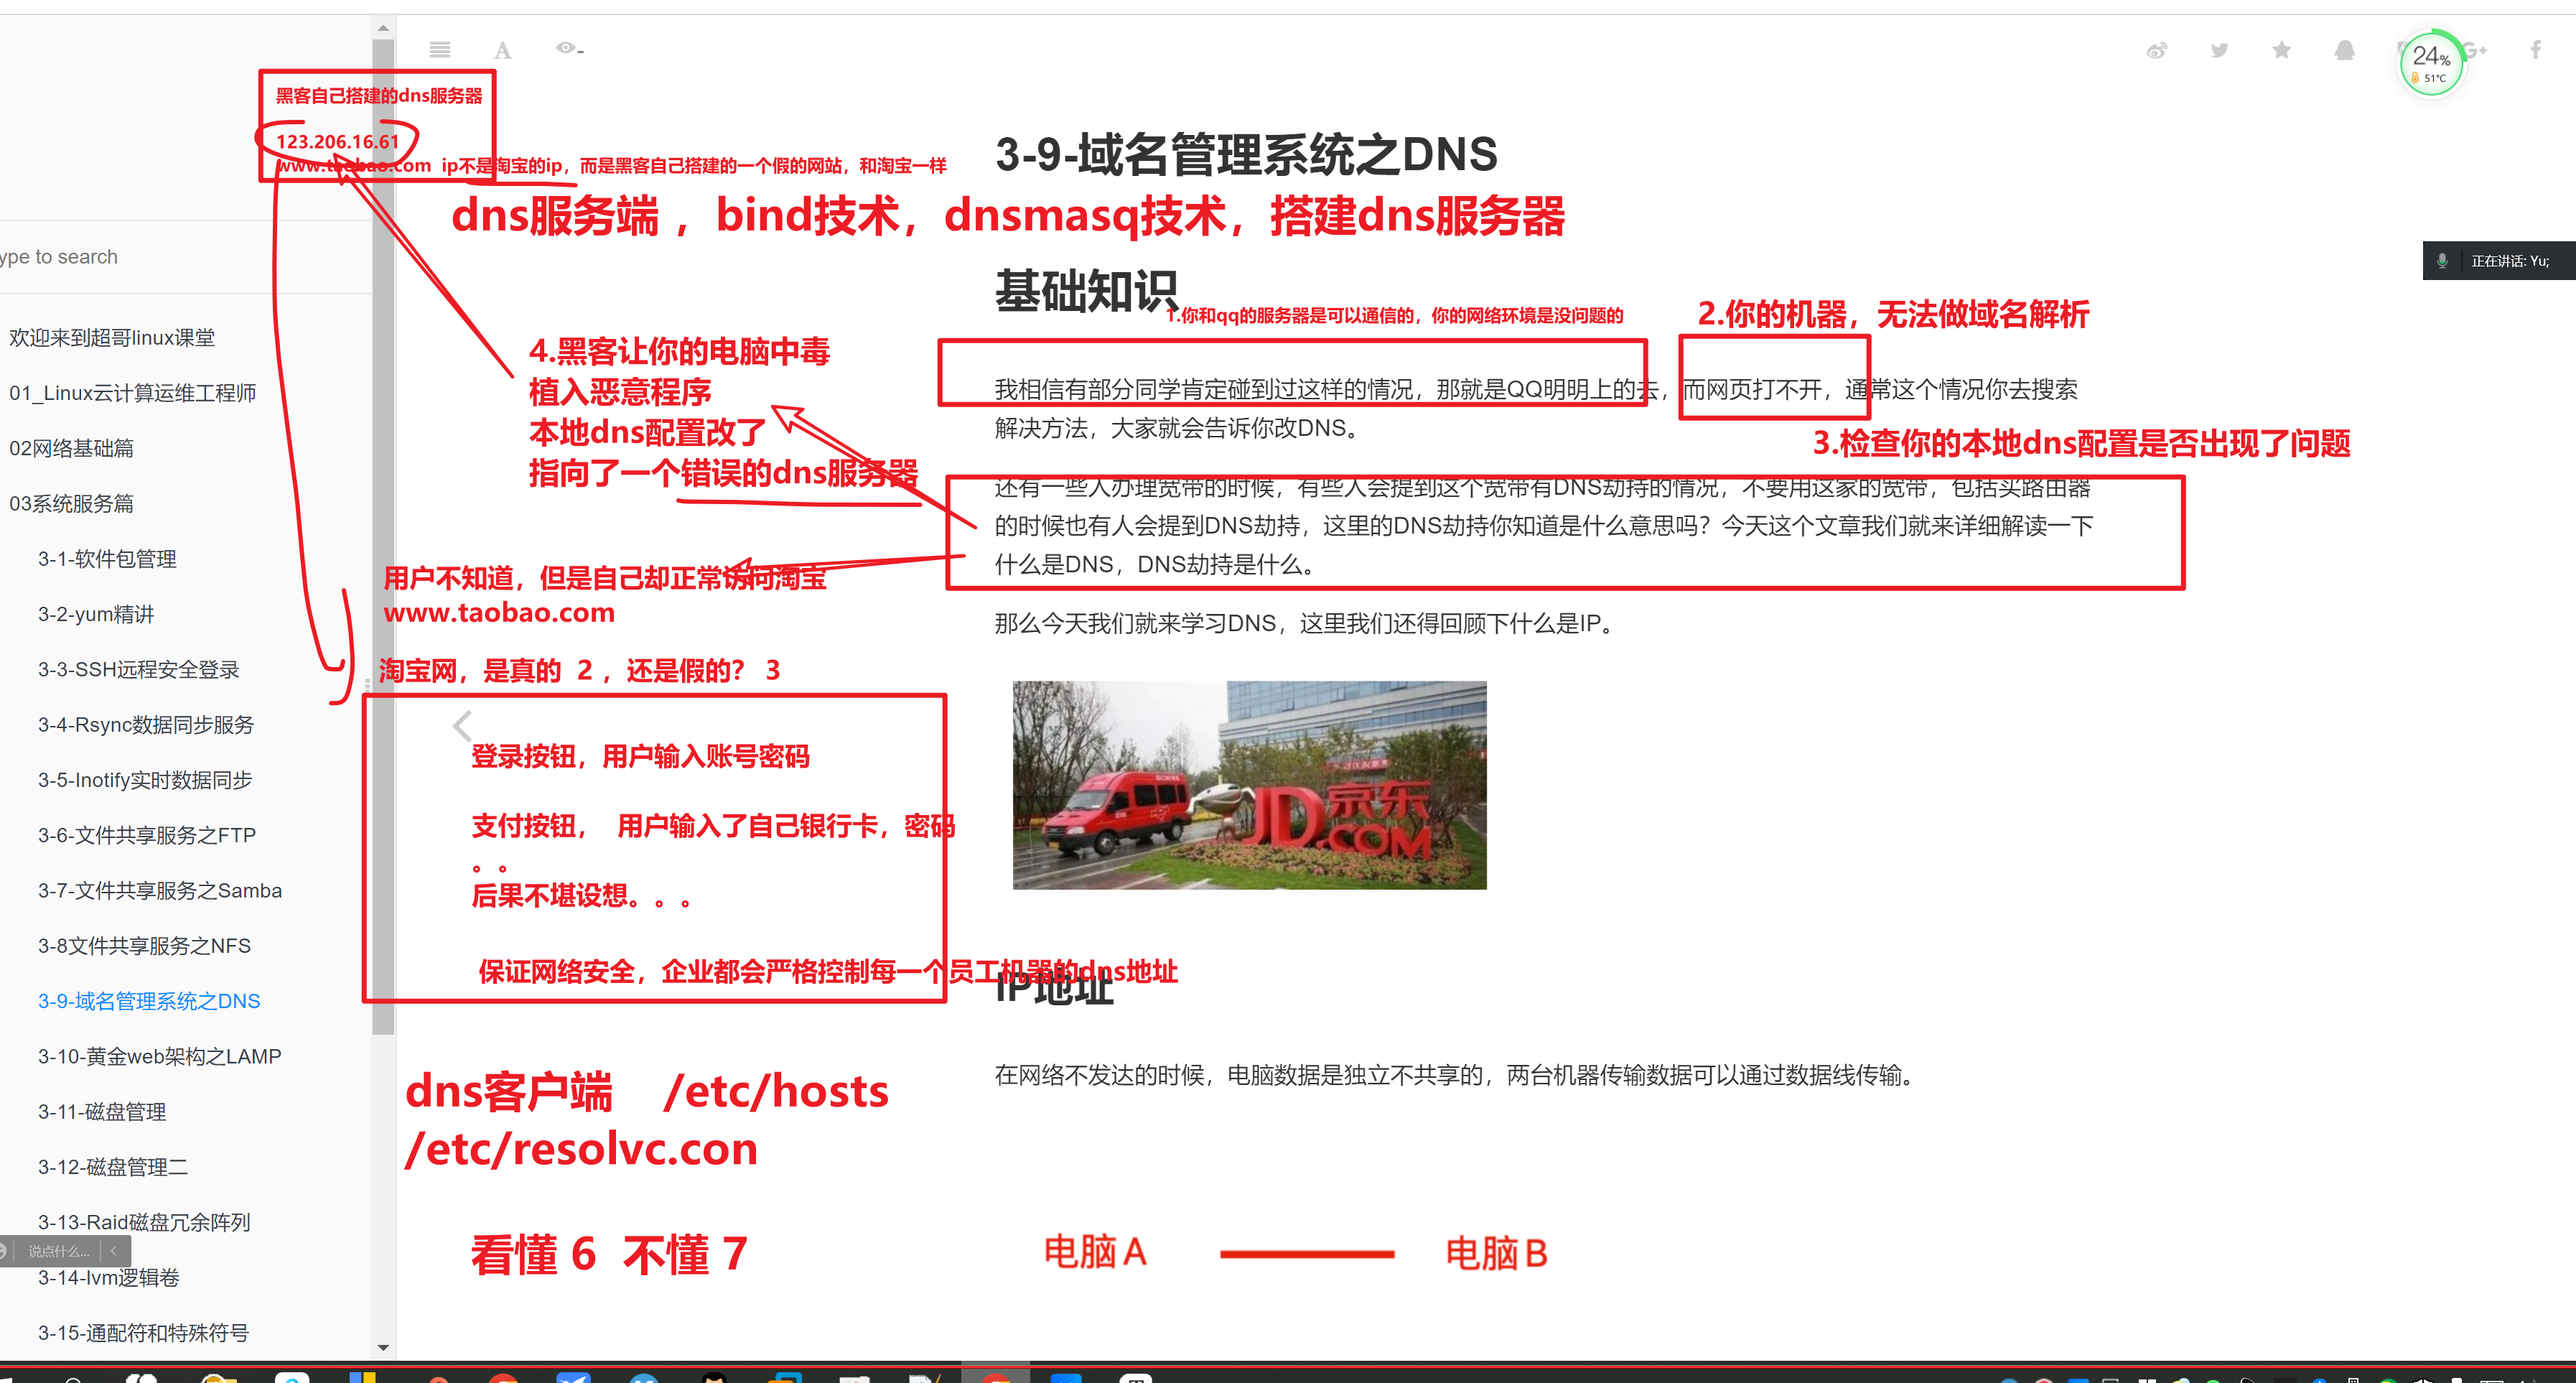Screen dimensions: 2576x1383
Task: Open 3-10-黄金web架构之LAMP page
Action: click(159, 1056)
